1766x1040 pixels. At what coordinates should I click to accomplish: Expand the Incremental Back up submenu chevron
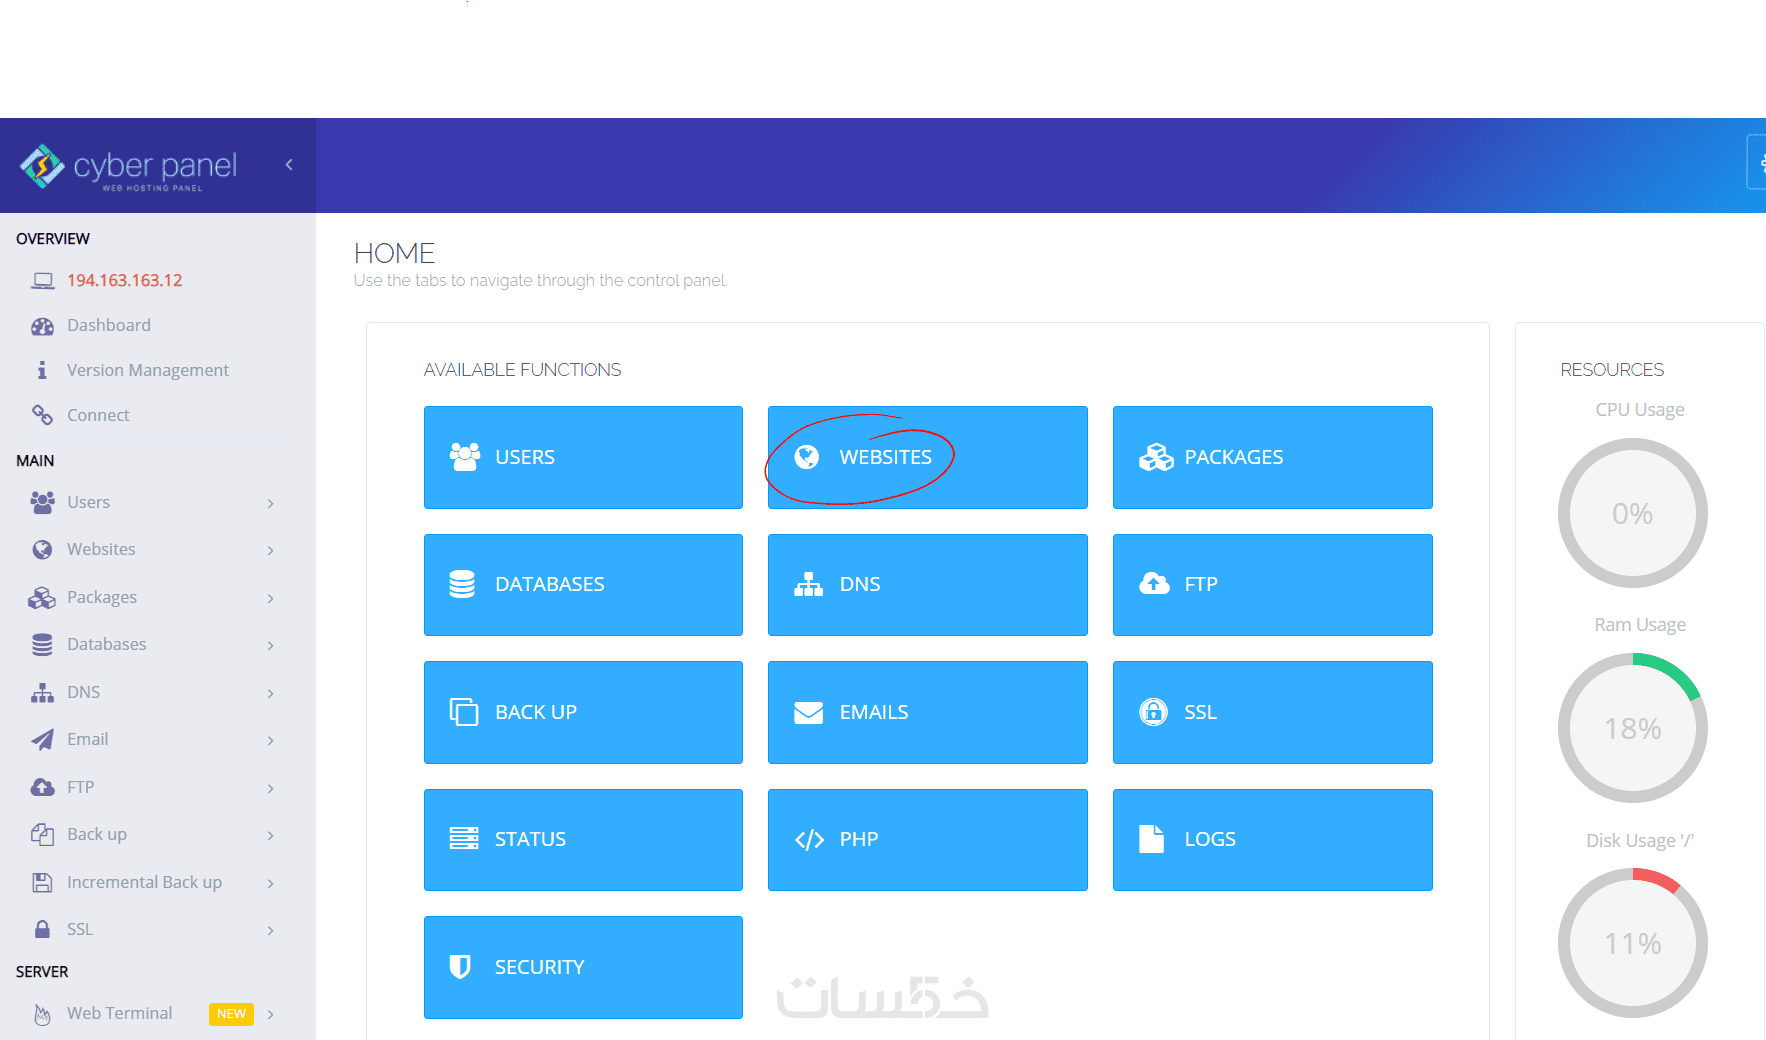pyautogui.click(x=270, y=883)
